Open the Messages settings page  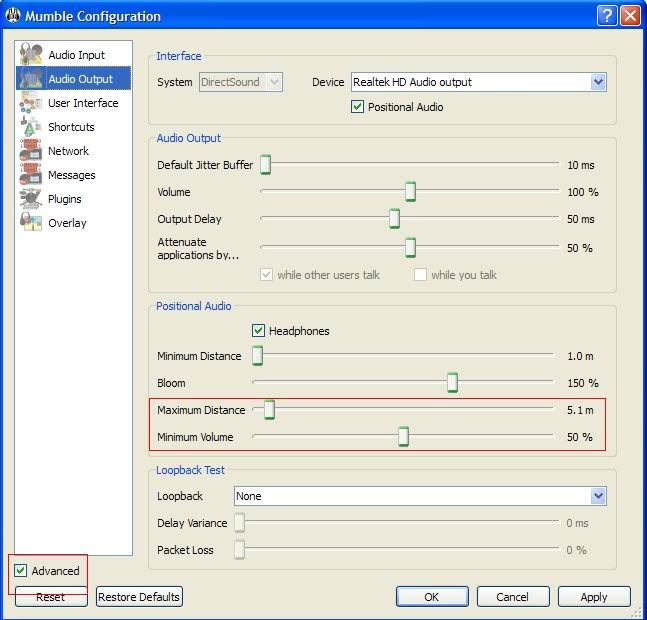(71, 175)
